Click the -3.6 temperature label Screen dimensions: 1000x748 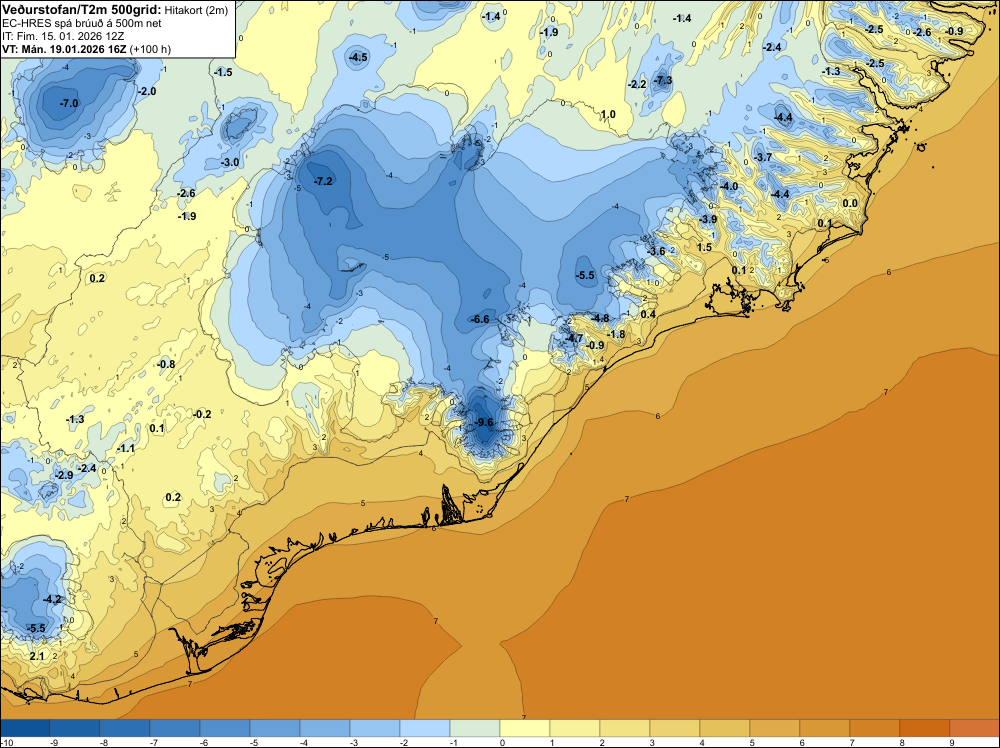tap(656, 251)
